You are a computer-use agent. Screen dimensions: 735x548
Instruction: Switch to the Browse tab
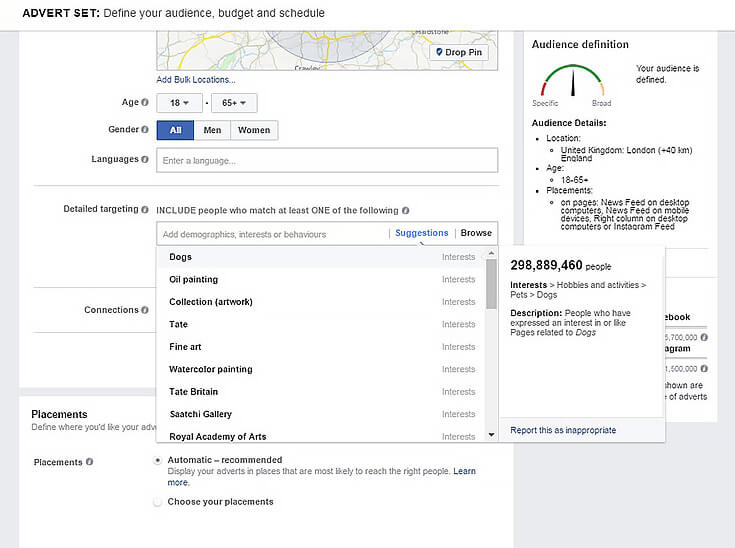point(476,233)
